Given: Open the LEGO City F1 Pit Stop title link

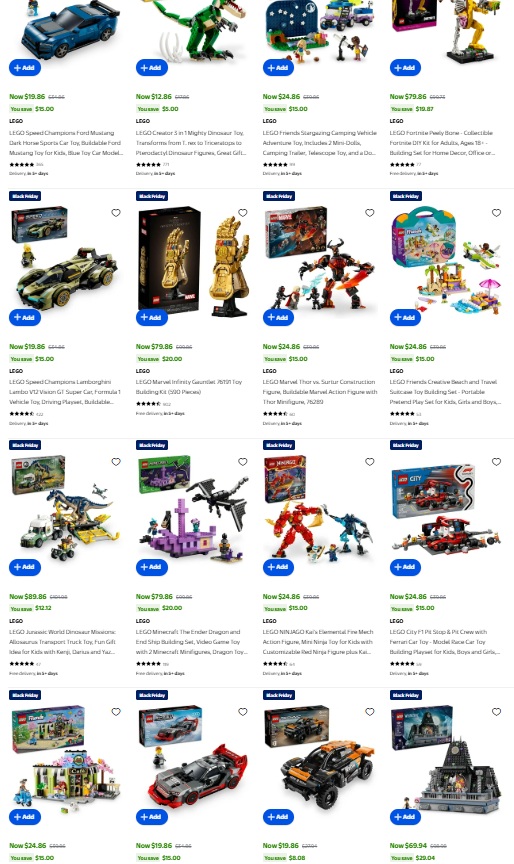Looking at the screenshot, I should pyautogui.click(x=445, y=642).
